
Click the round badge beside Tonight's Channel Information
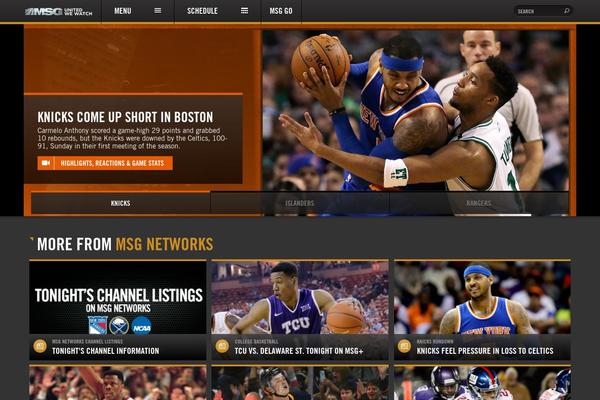click(x=40, y=346)
